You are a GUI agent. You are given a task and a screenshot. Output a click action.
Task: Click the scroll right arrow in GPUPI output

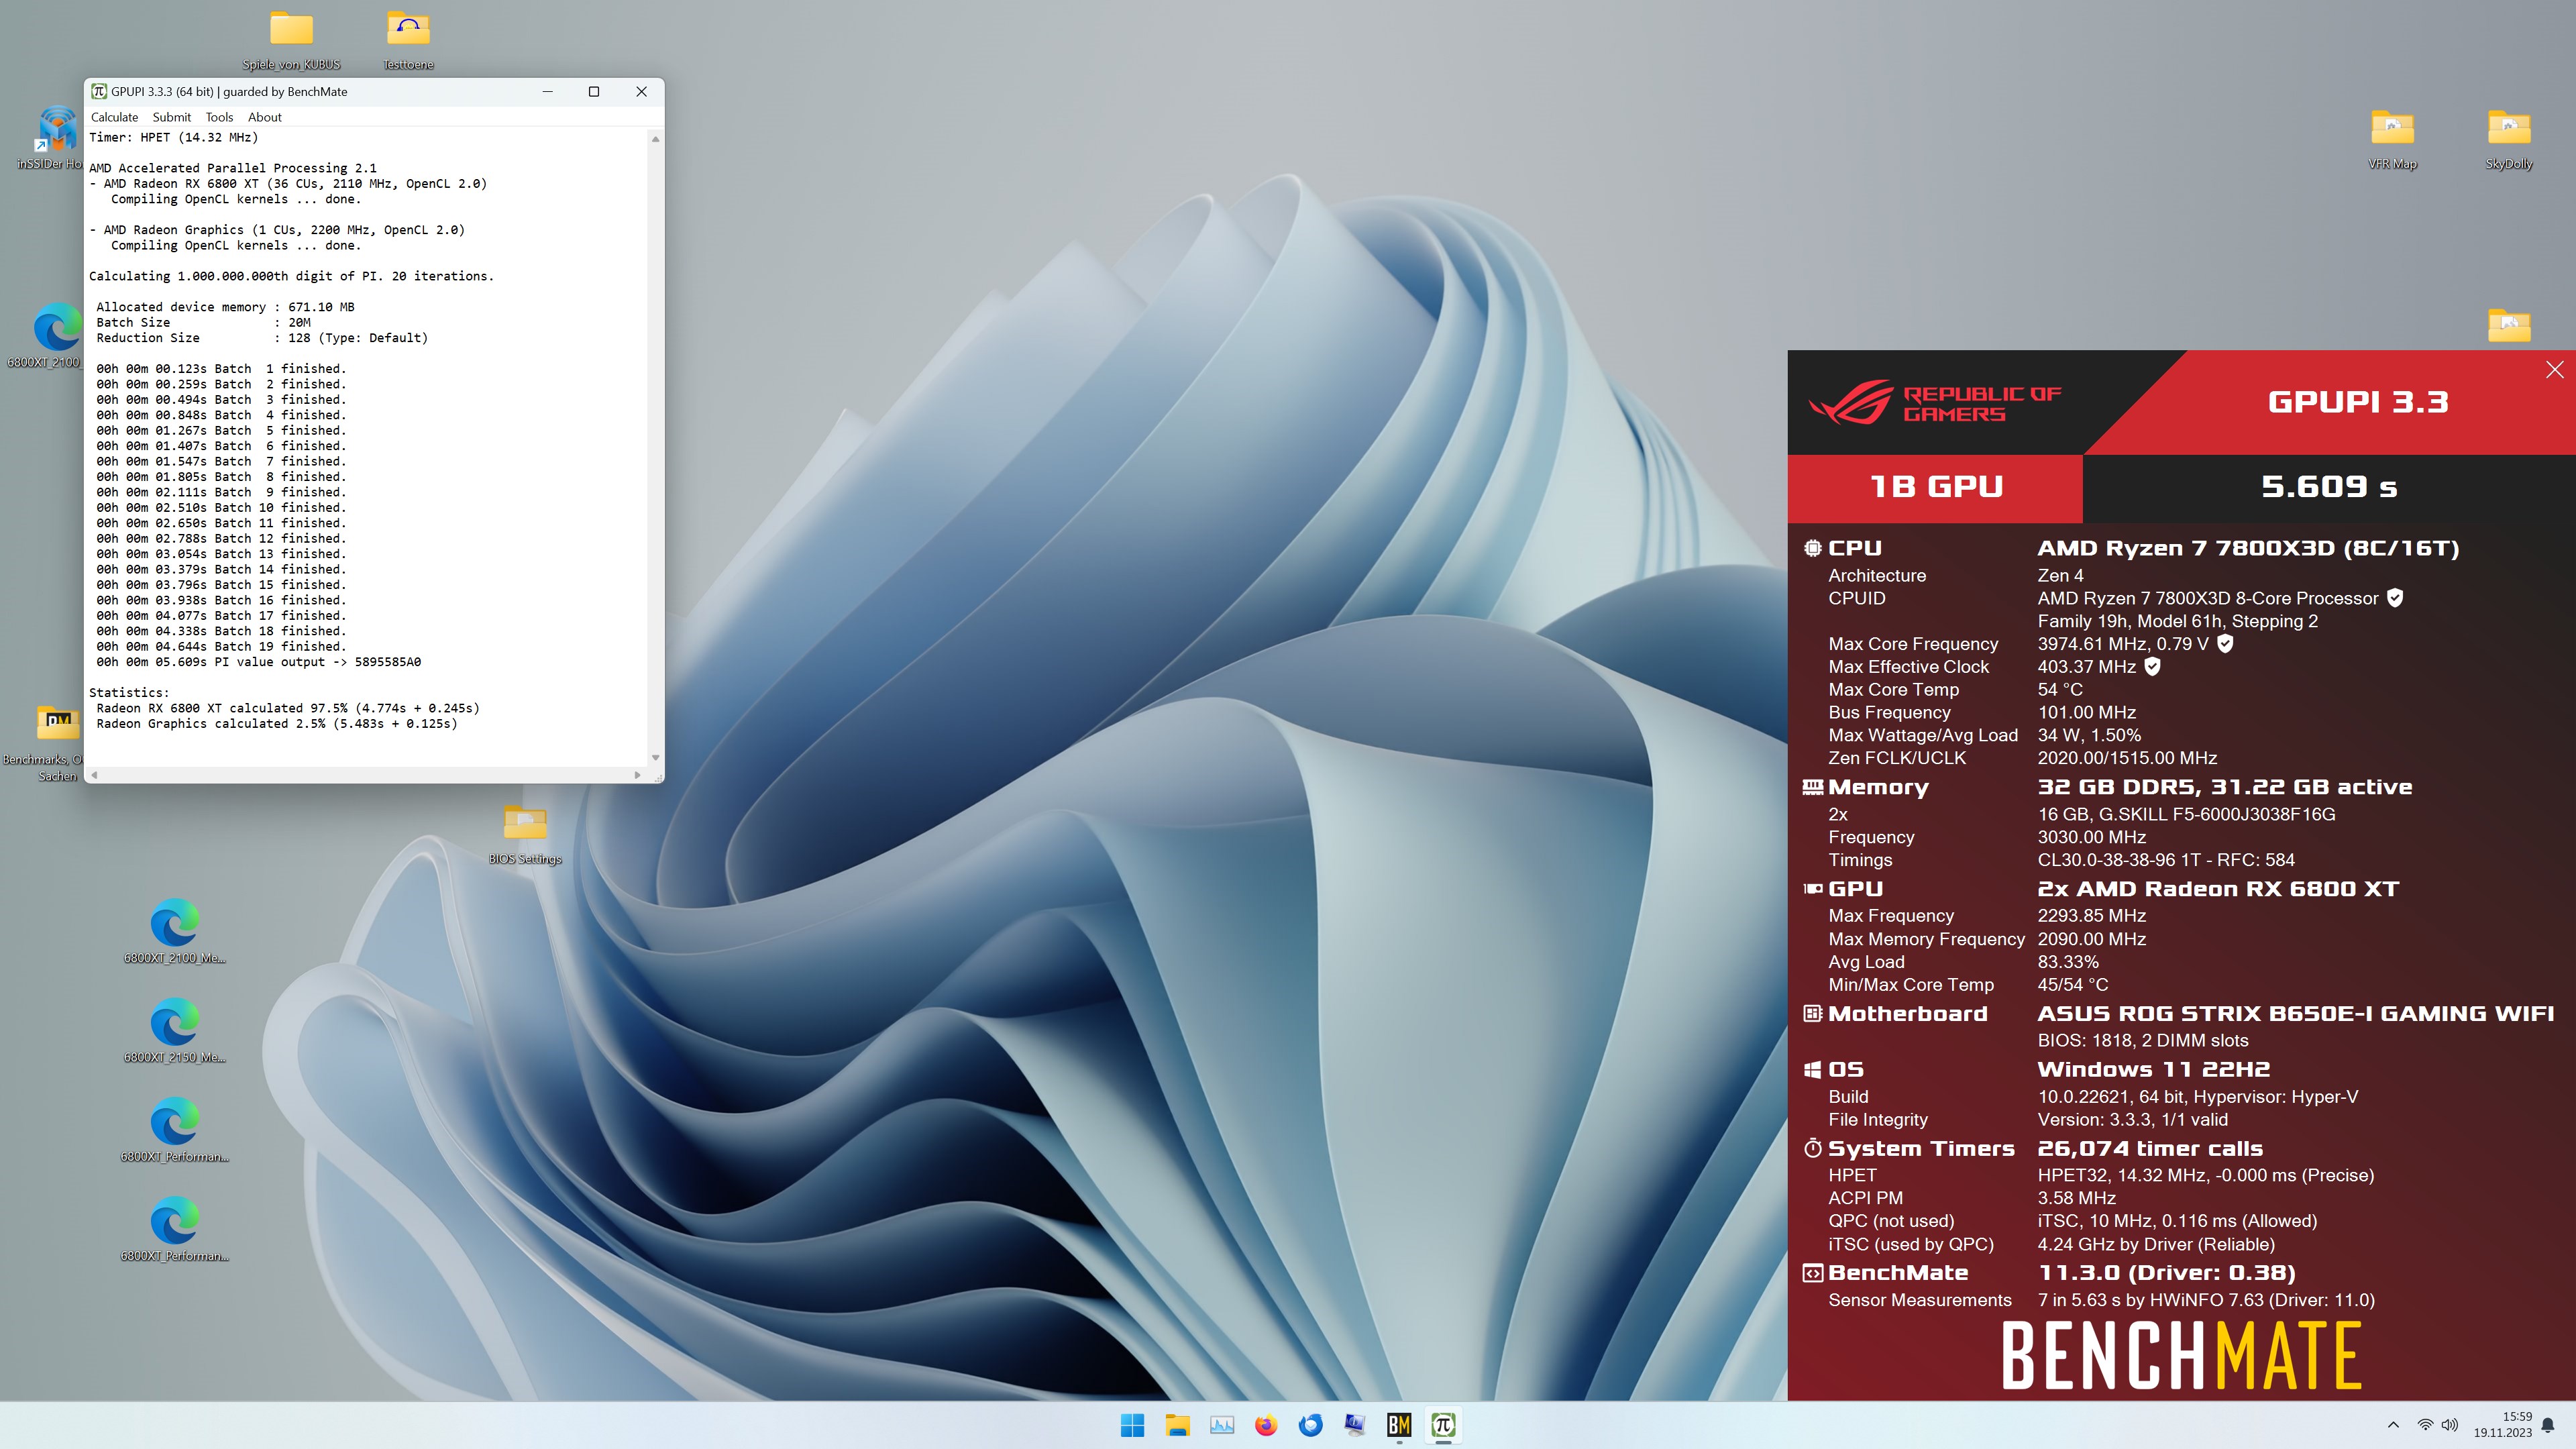tap(637, 775)
